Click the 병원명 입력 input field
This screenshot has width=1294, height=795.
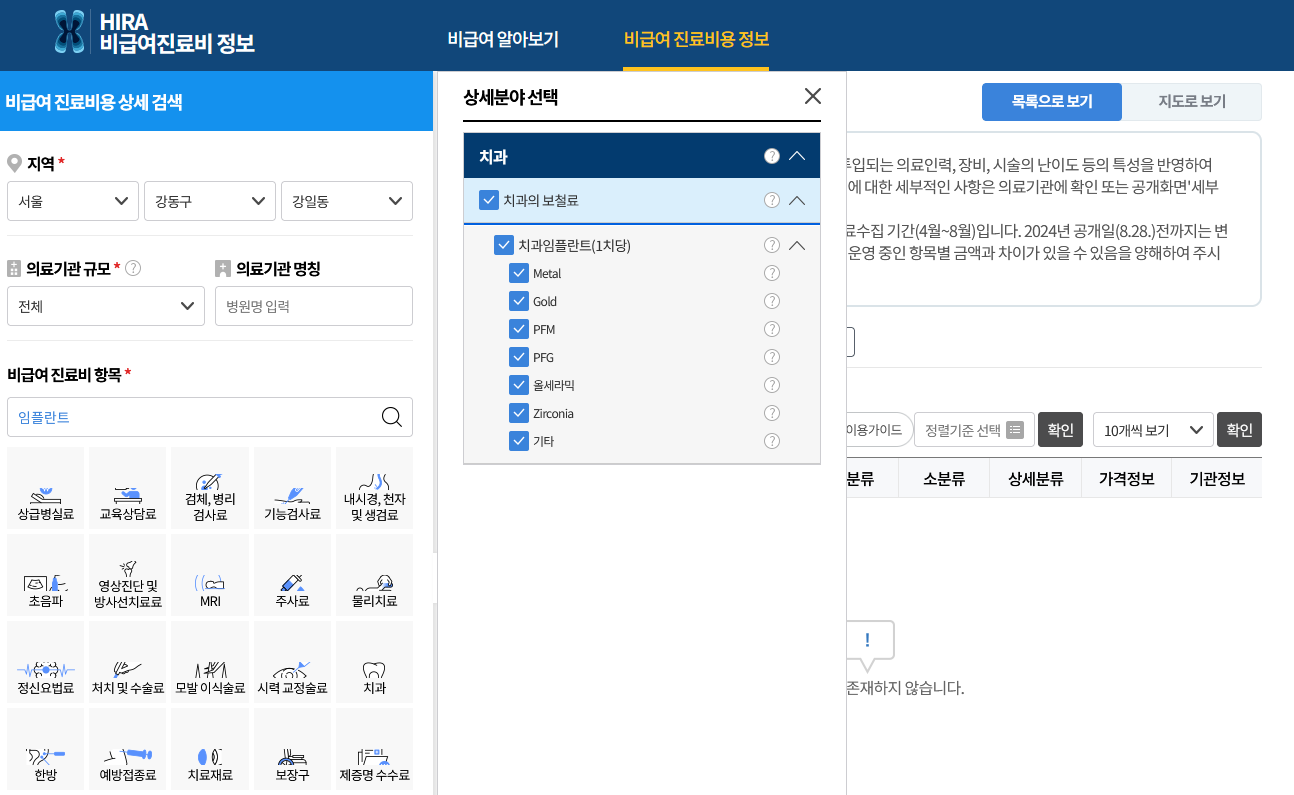[314, 306]
